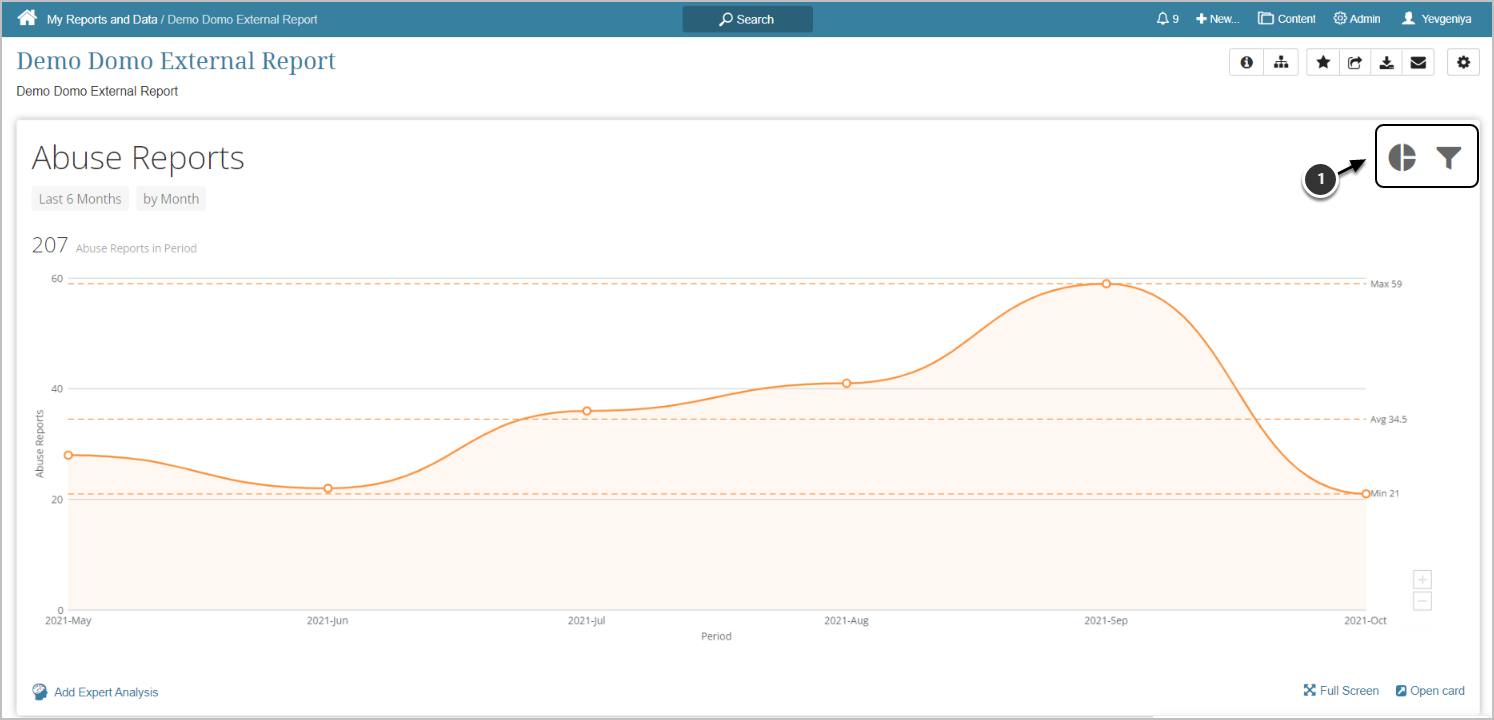1494x720 pixels.
Task: Open report settings with the gear icon
Action: pos(1463,62)
